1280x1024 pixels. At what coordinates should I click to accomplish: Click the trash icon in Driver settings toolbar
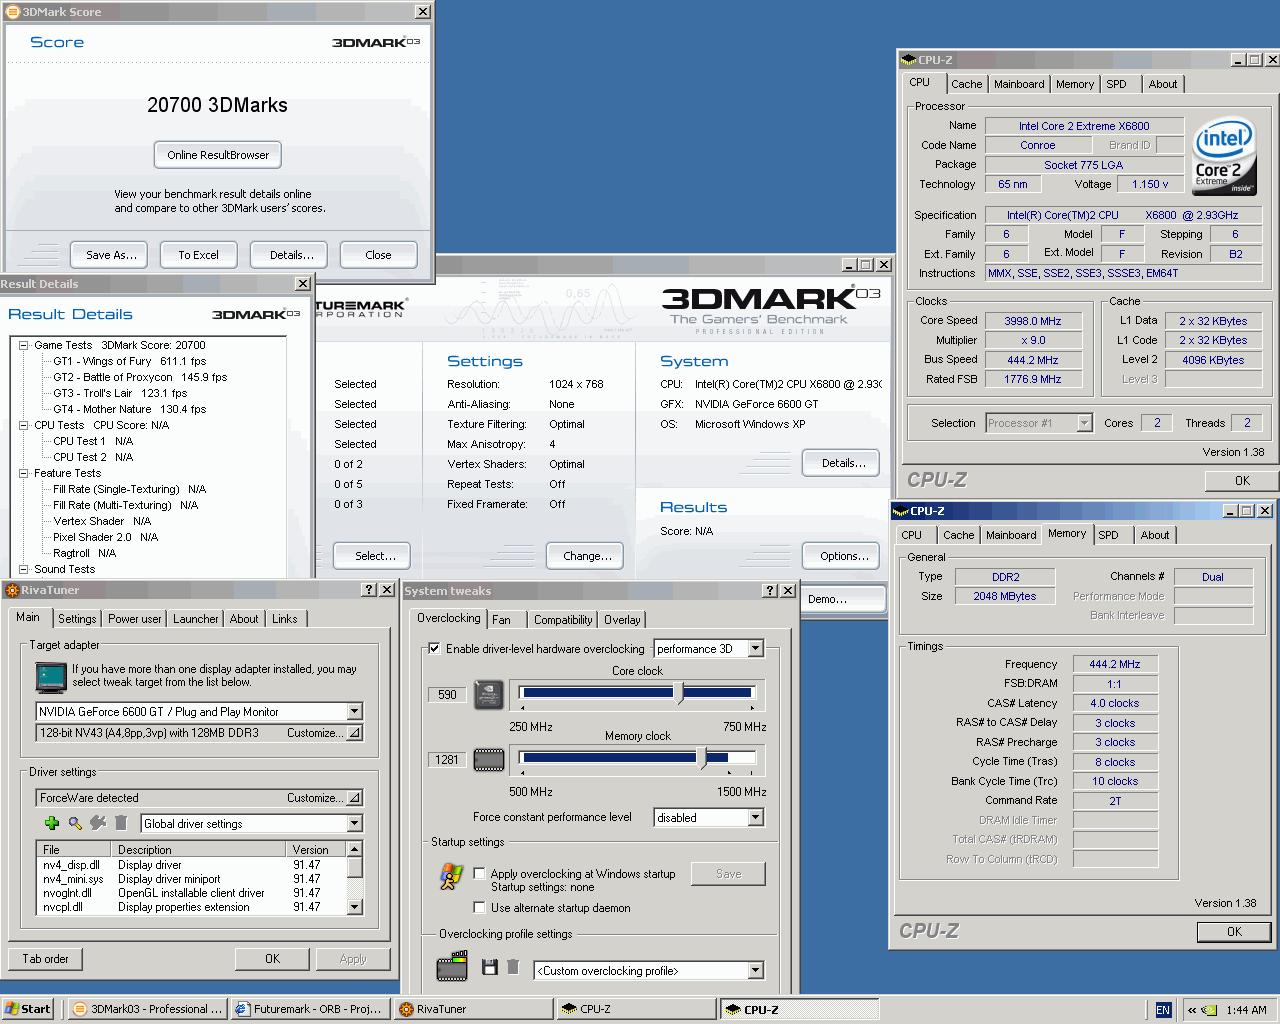click(x=121, y=823)
